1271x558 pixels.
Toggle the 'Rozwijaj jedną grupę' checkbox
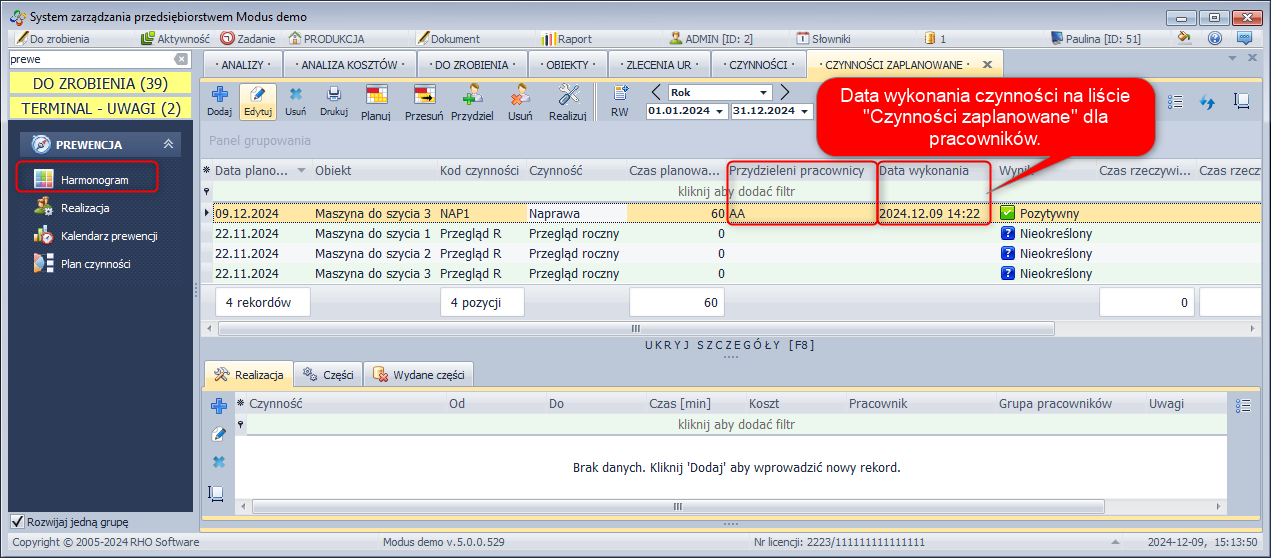point(17,522)
